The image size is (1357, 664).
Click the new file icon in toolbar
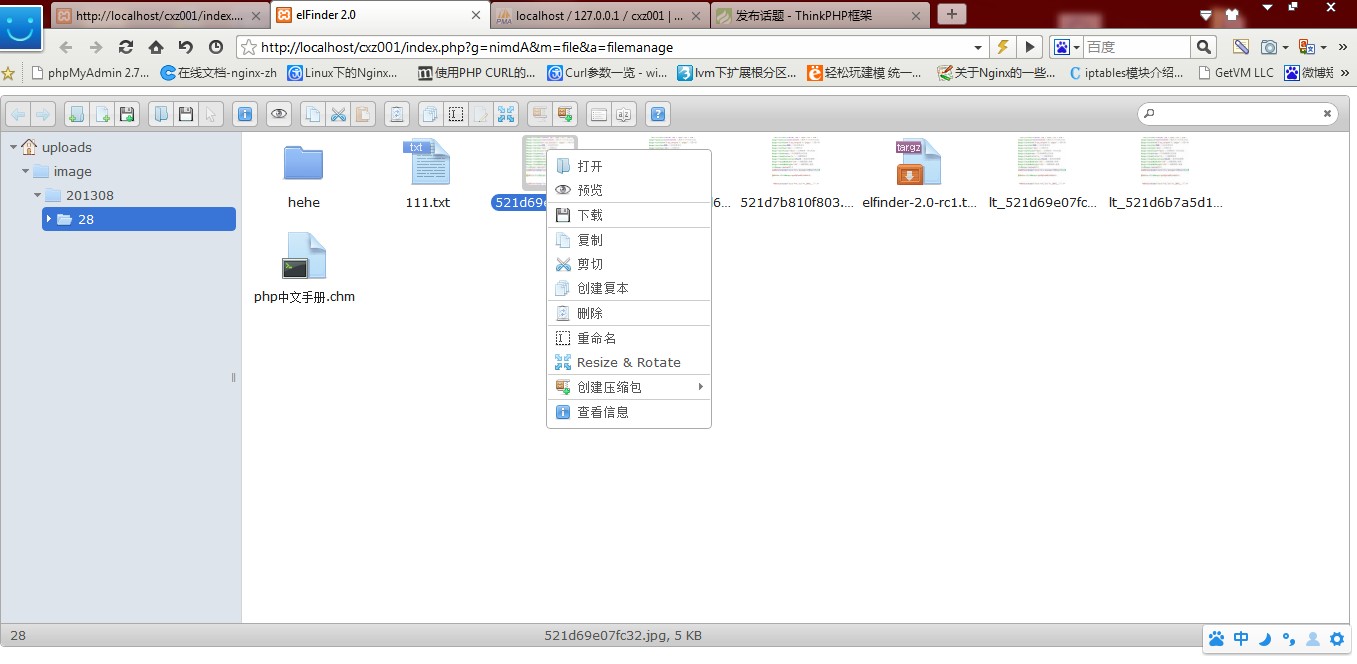(x=101, y=113)
